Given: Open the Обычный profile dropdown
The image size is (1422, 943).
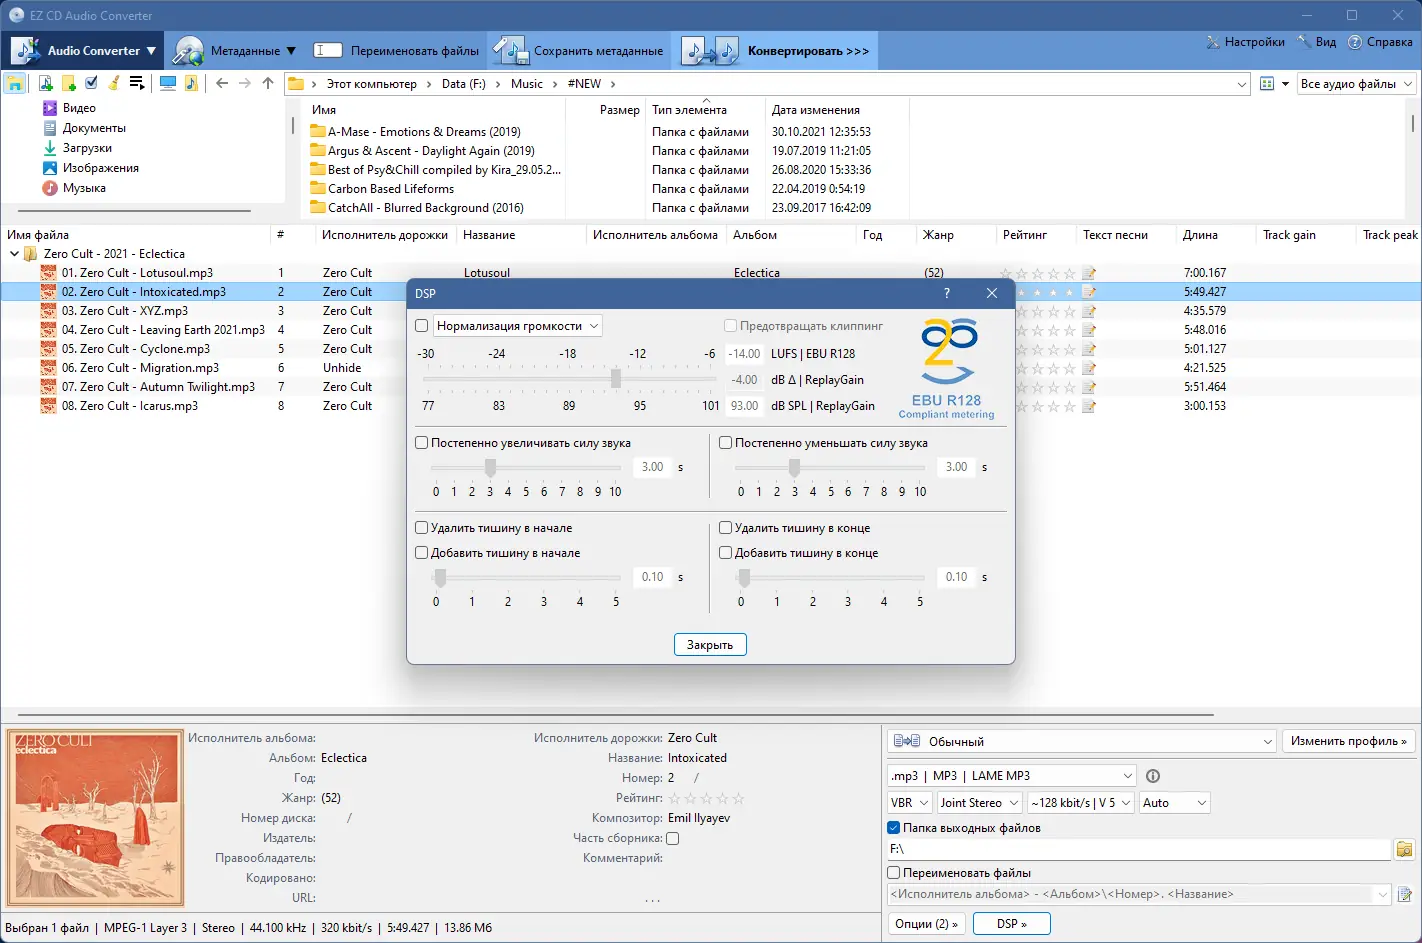Looking at the screenshot, I should coord(1082,741).
